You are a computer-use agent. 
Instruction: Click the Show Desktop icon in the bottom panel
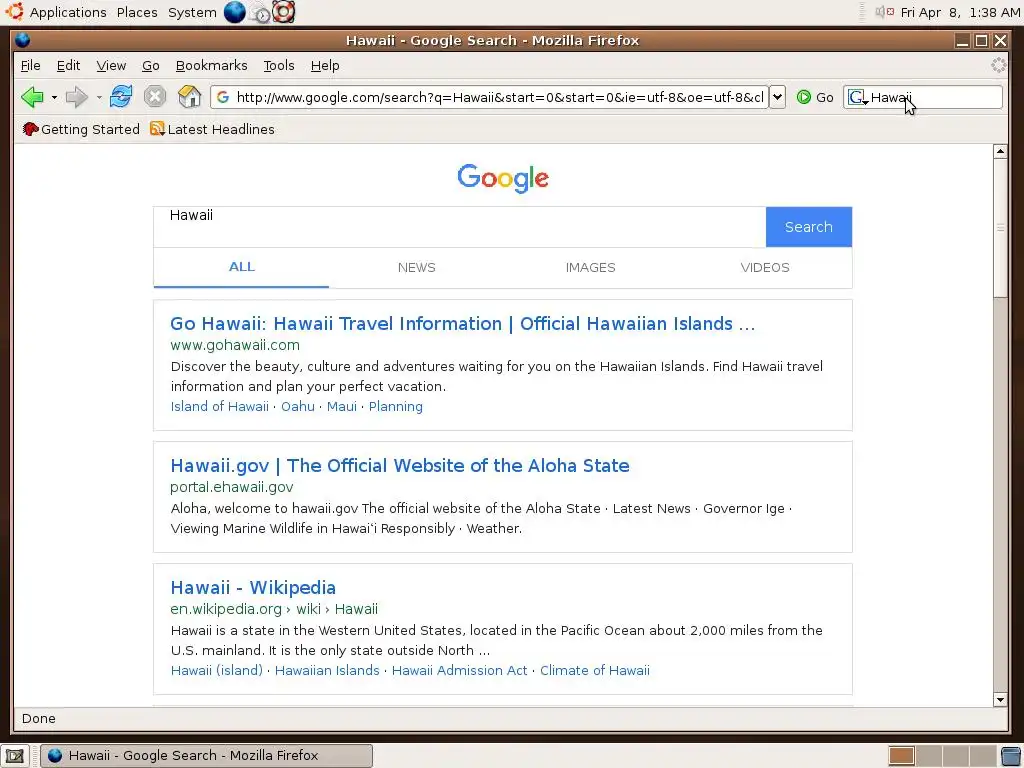click(15, 756)
